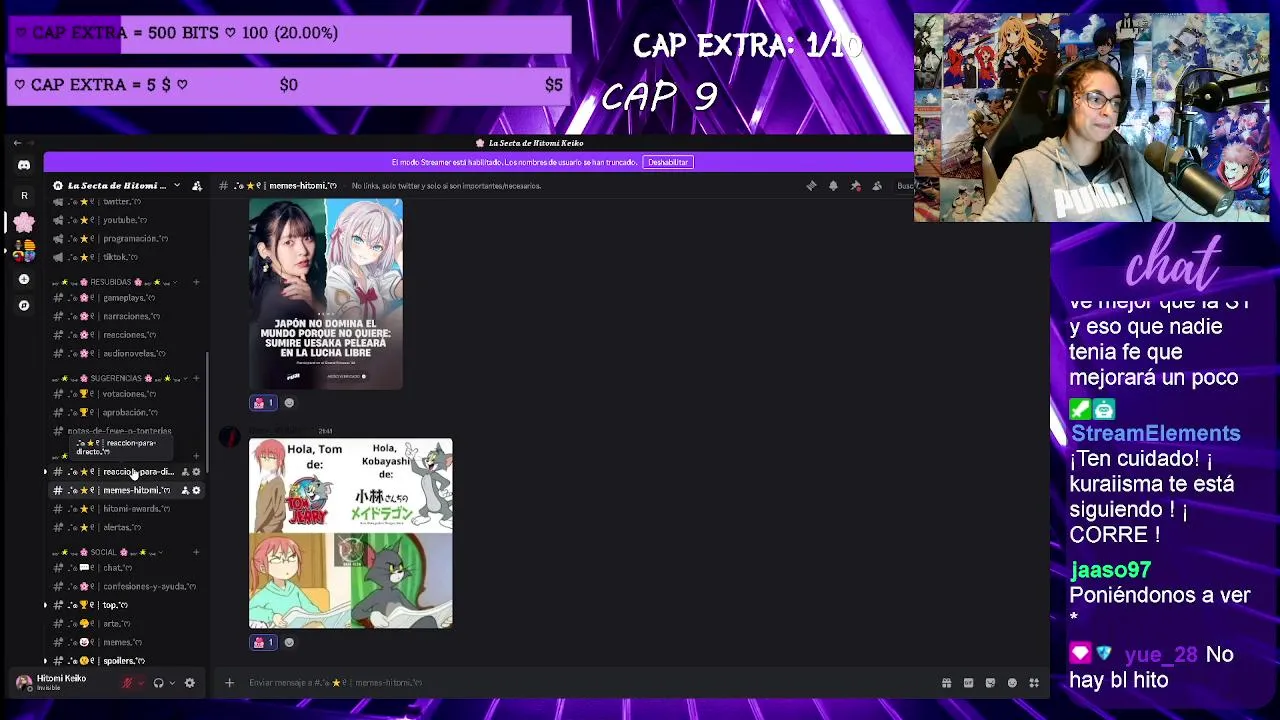
Task: Add reaction to Sumire Uesaka image post
Action: (289, 403)
